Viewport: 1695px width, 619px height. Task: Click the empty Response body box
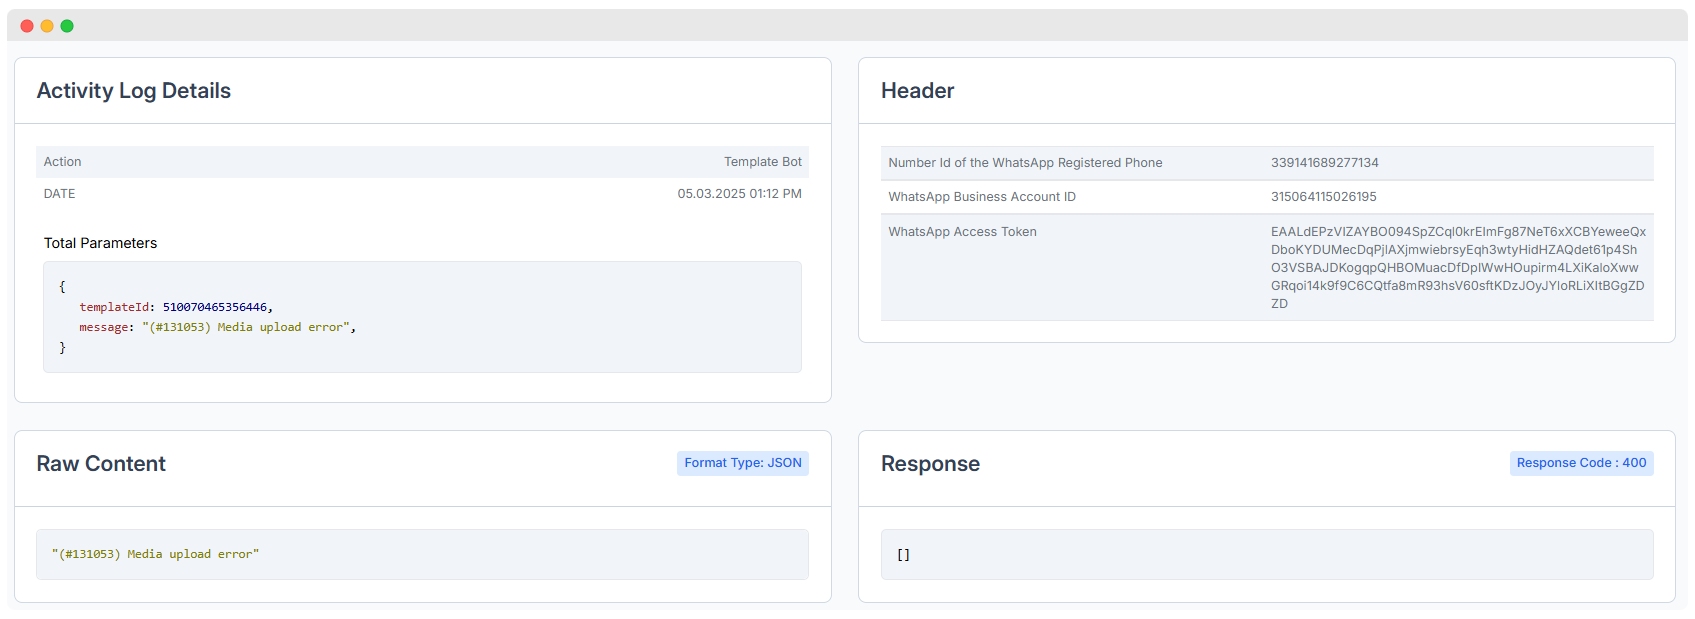(x=1267, y=554)
